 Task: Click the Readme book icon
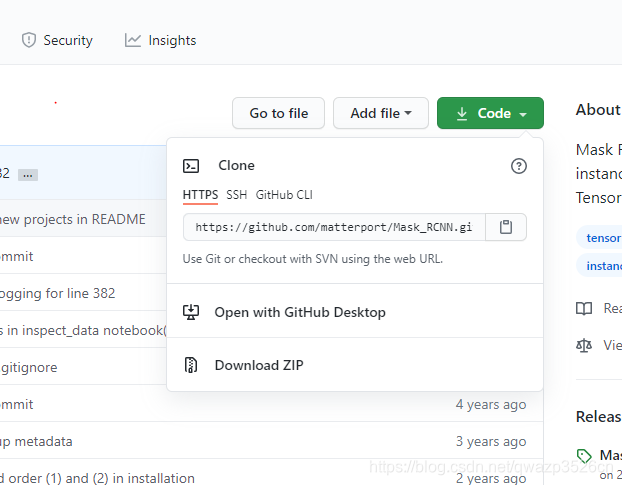click(x=584, y=308)
